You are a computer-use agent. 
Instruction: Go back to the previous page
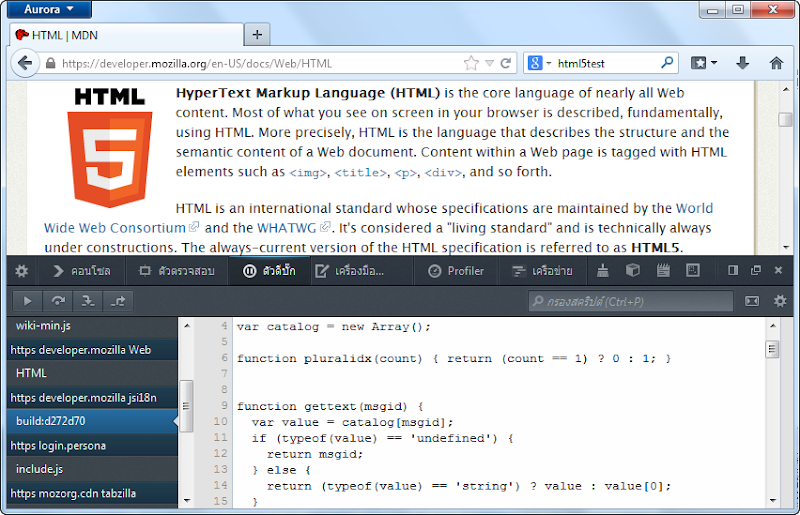(24, 63)
